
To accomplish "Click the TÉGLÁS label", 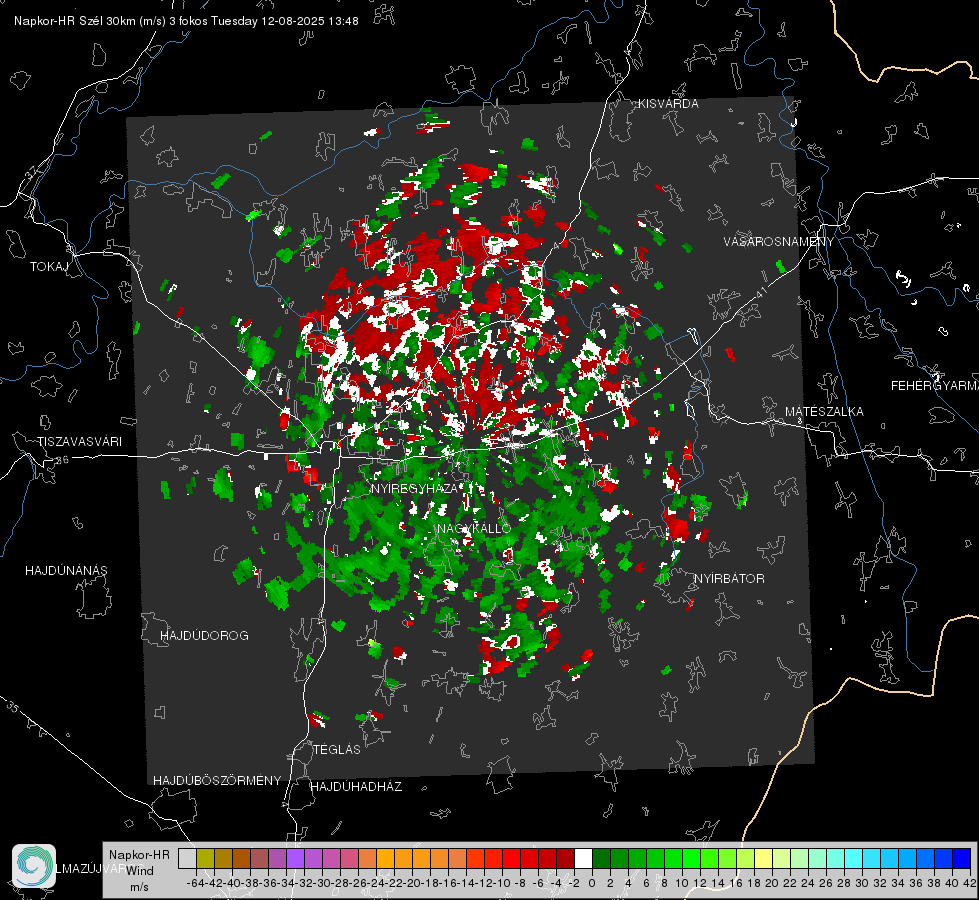I will pyautogui.click(x=337, y=749).
